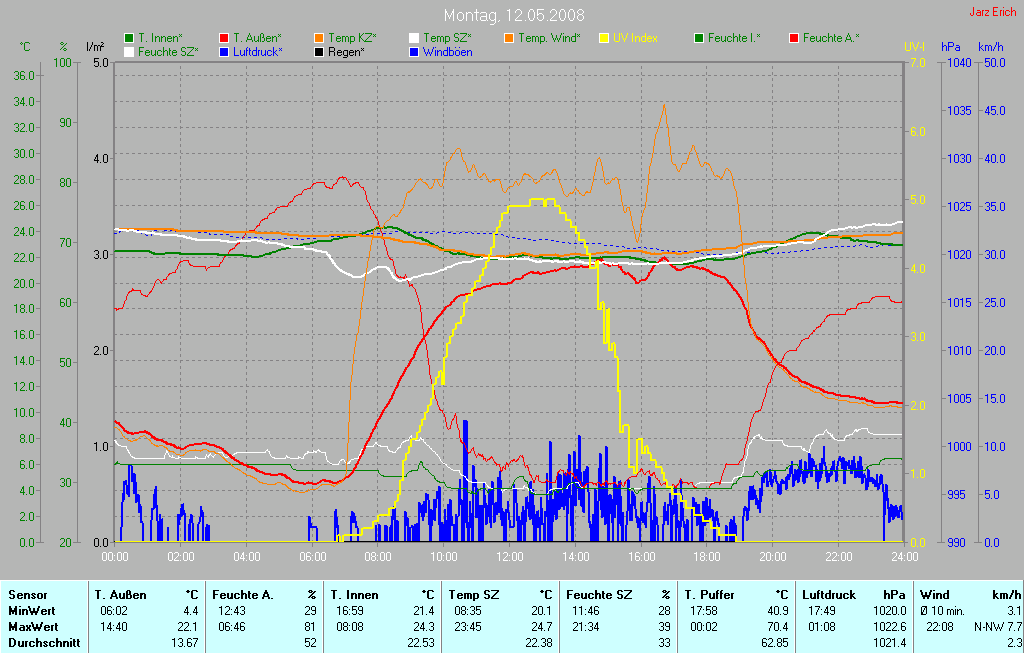This screenshot has height=653, width=1024.
Task: Click the 12:43 time in Feuchte A. column
Action: point(232,611)
